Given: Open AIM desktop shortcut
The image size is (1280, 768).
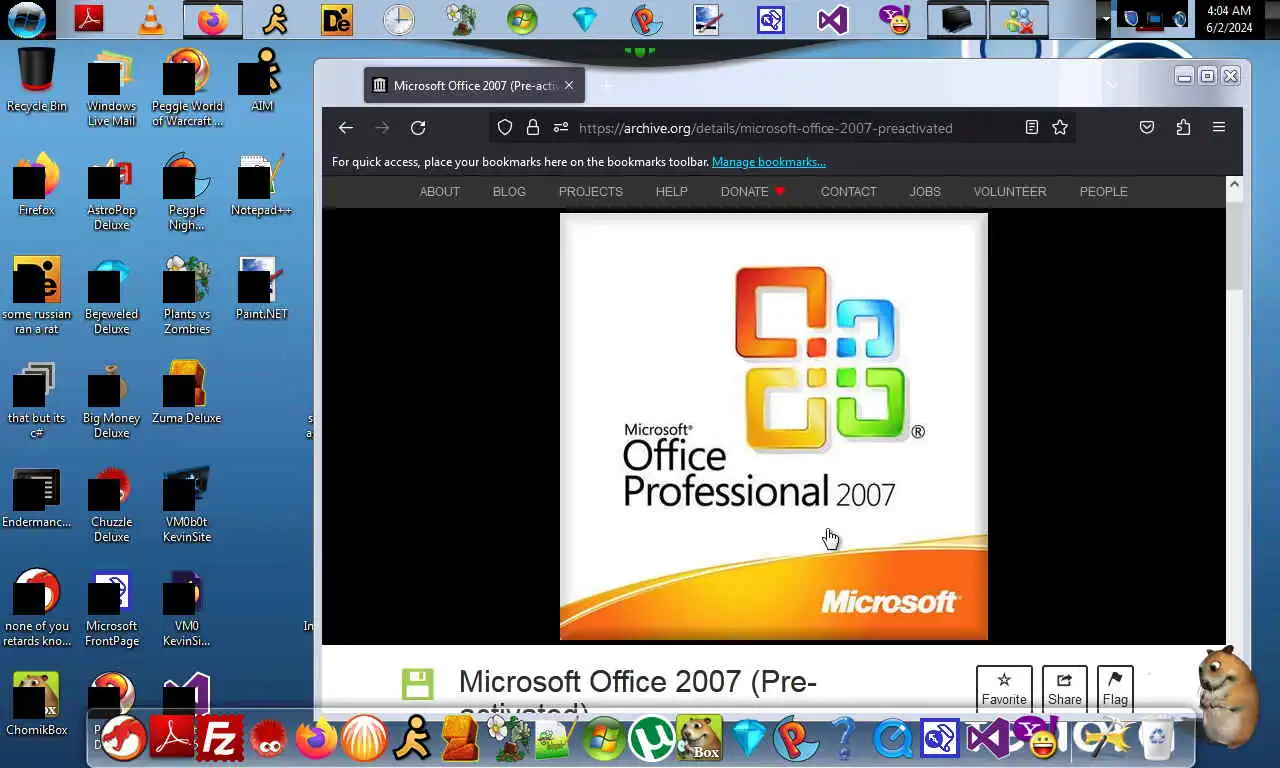Looking at the screenshot, I should point(261,82).
